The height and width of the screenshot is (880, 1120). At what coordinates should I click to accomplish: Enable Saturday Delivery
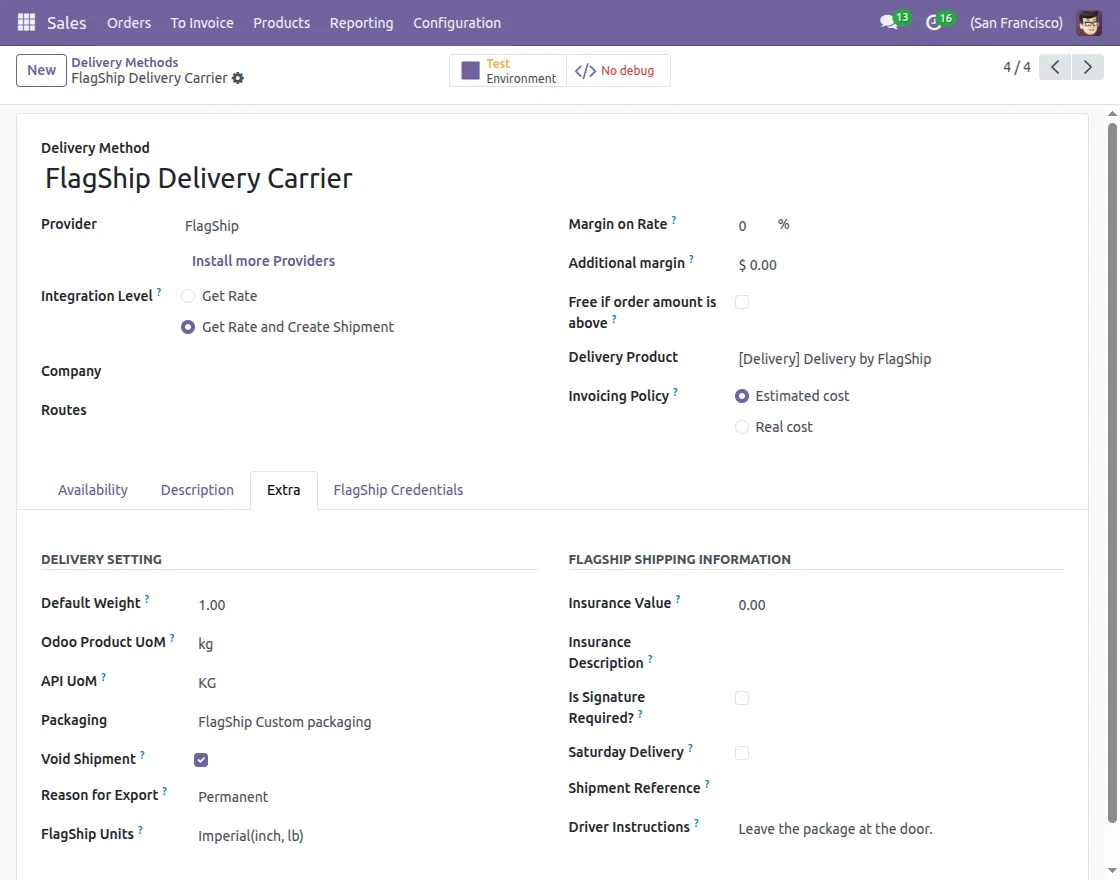pos(742,752)
